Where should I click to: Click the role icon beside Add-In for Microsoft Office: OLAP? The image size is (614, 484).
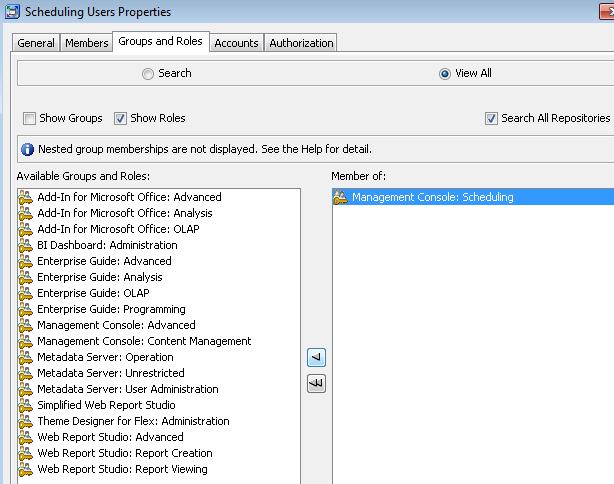tap(26, 229)
